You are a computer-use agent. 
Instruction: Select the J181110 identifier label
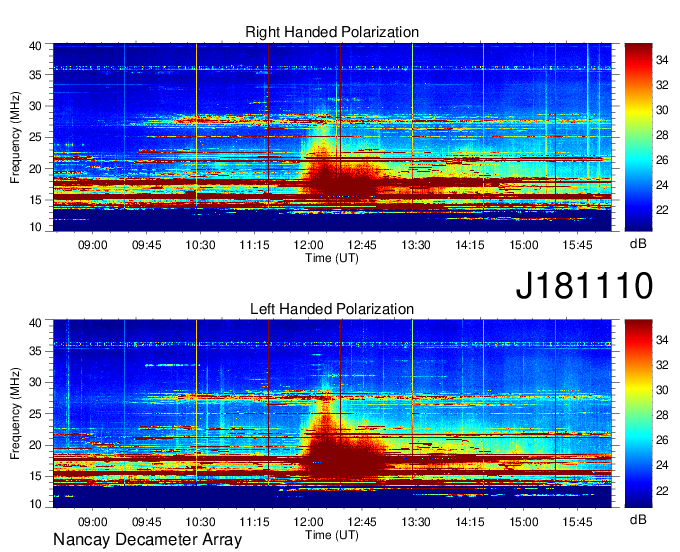point(584,285)
